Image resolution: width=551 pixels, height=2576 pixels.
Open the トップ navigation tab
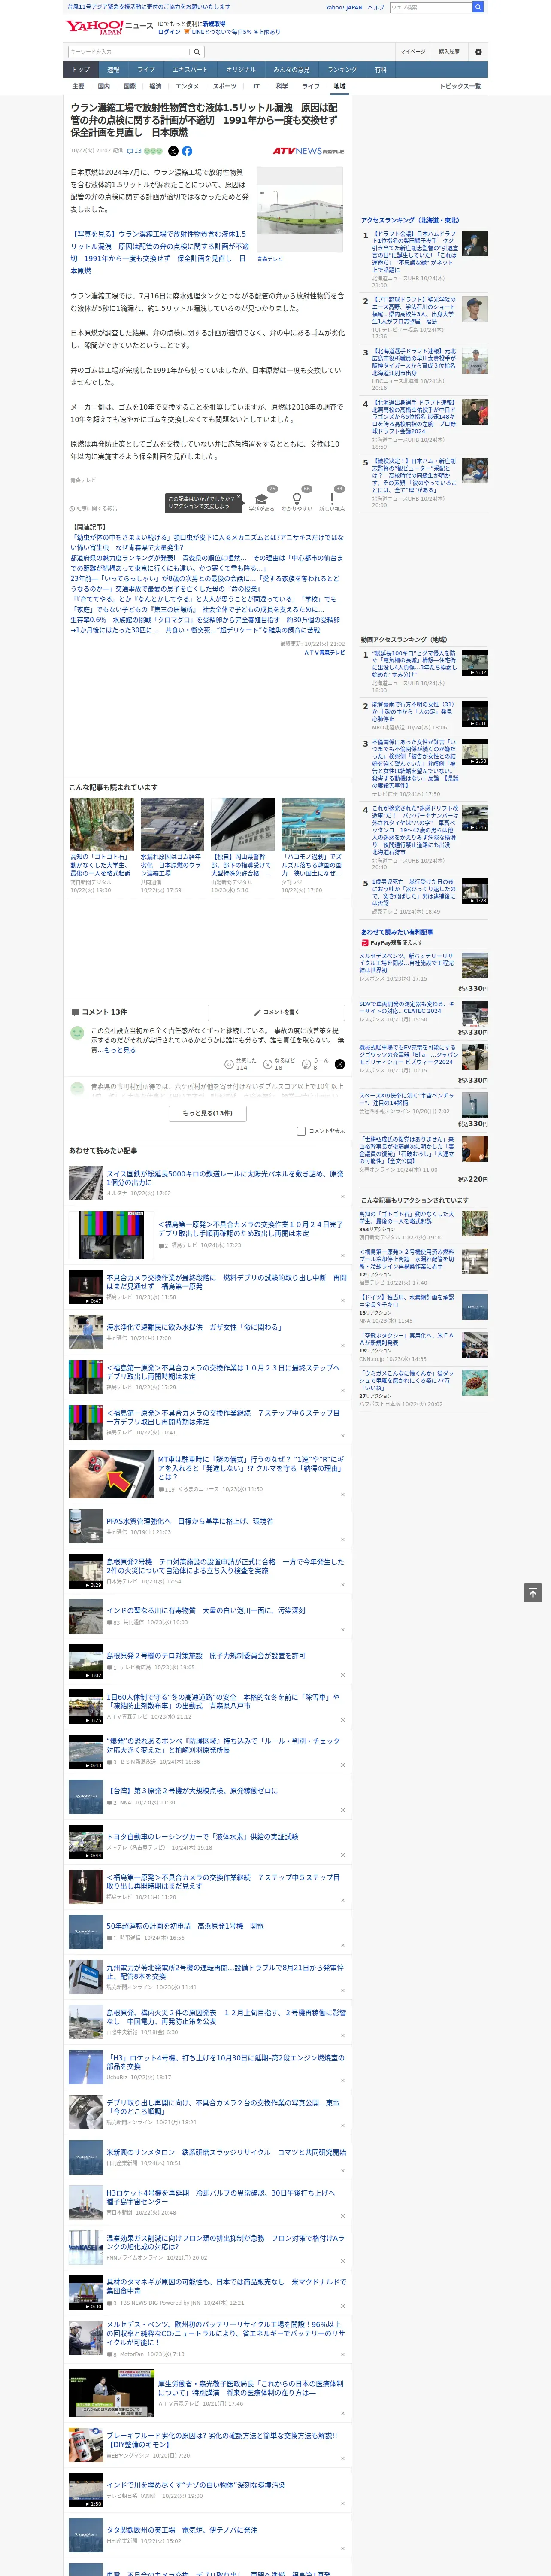(81, 70)
